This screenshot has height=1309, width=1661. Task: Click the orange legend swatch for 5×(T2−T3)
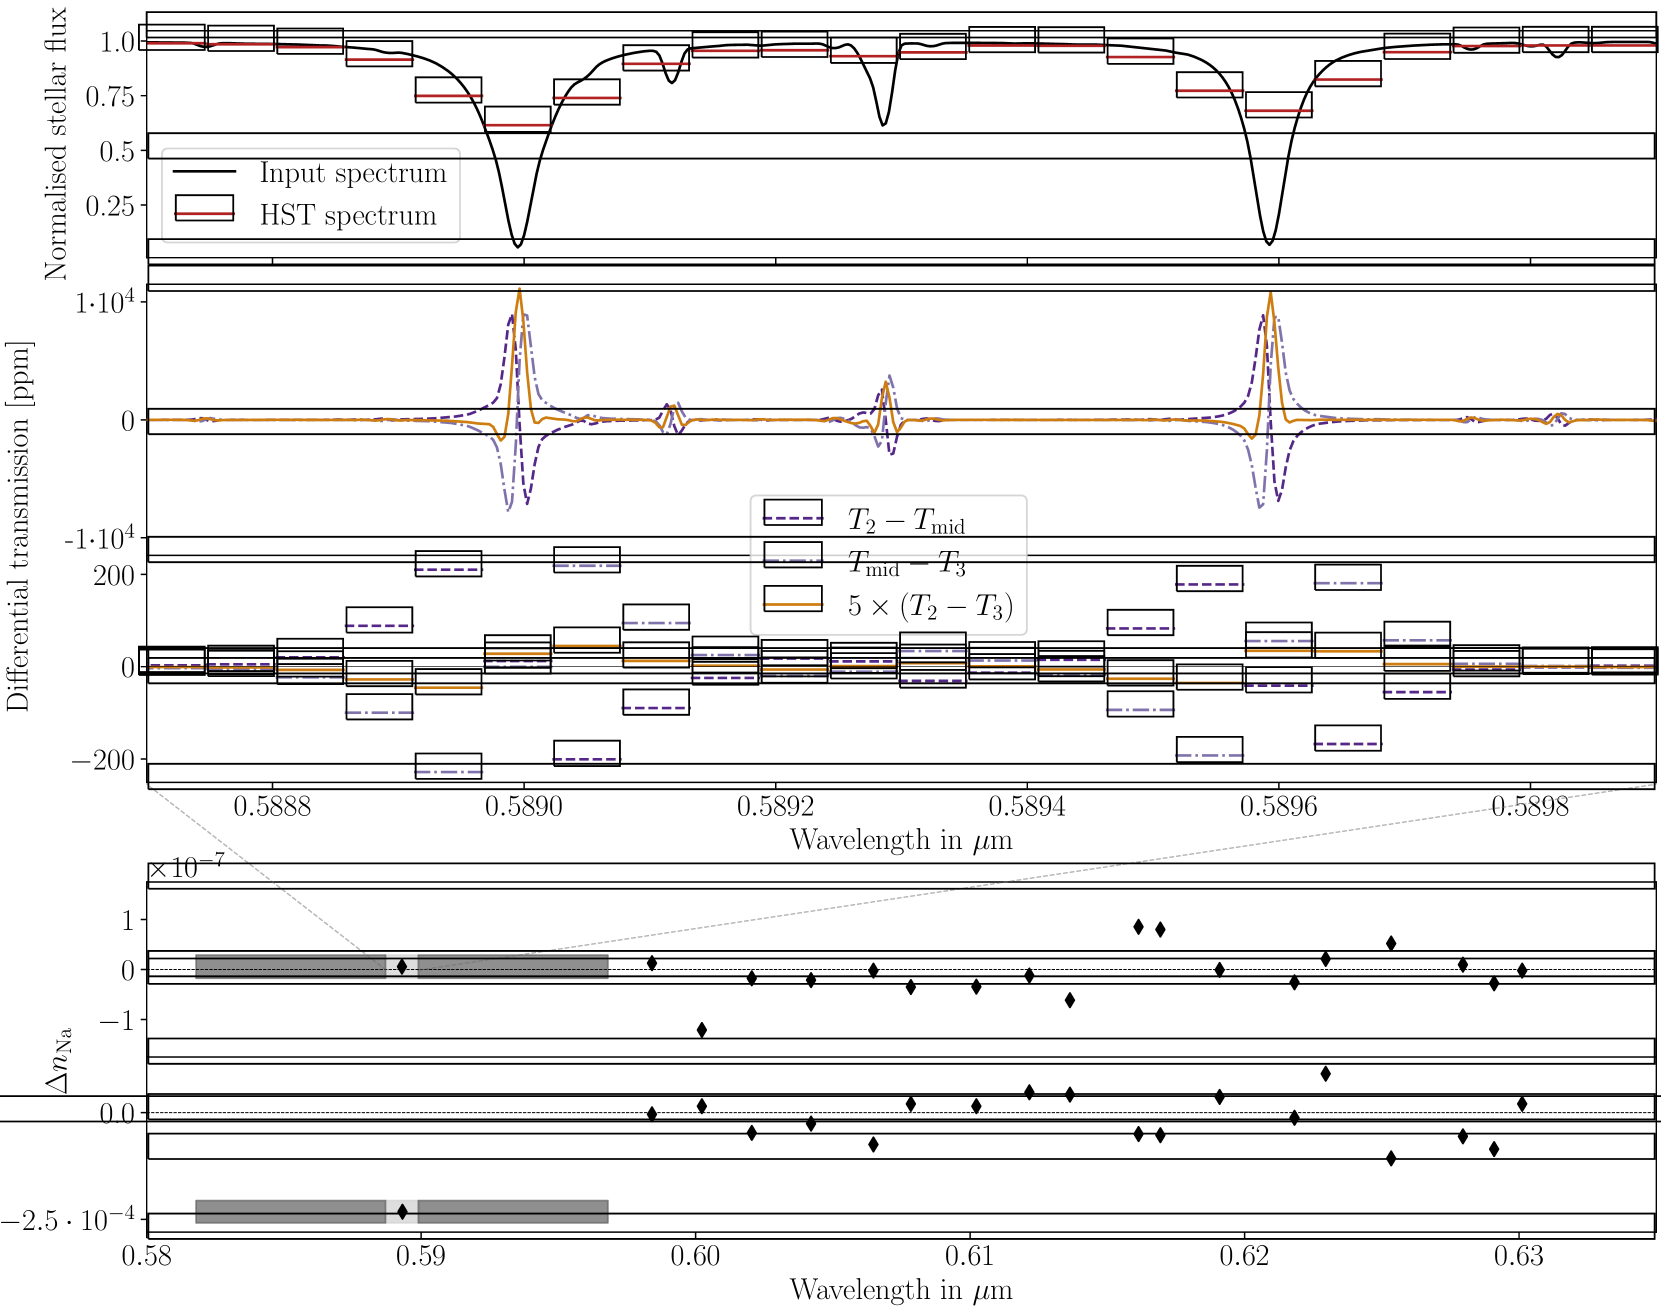pos(793,598)
